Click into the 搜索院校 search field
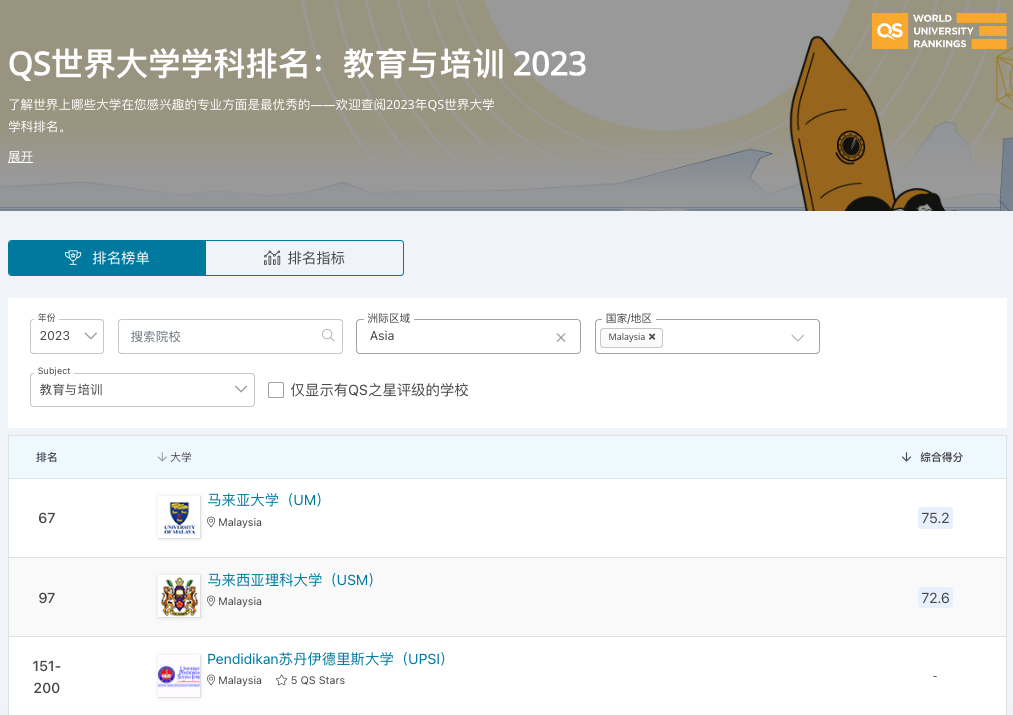 tap(230, 336)
